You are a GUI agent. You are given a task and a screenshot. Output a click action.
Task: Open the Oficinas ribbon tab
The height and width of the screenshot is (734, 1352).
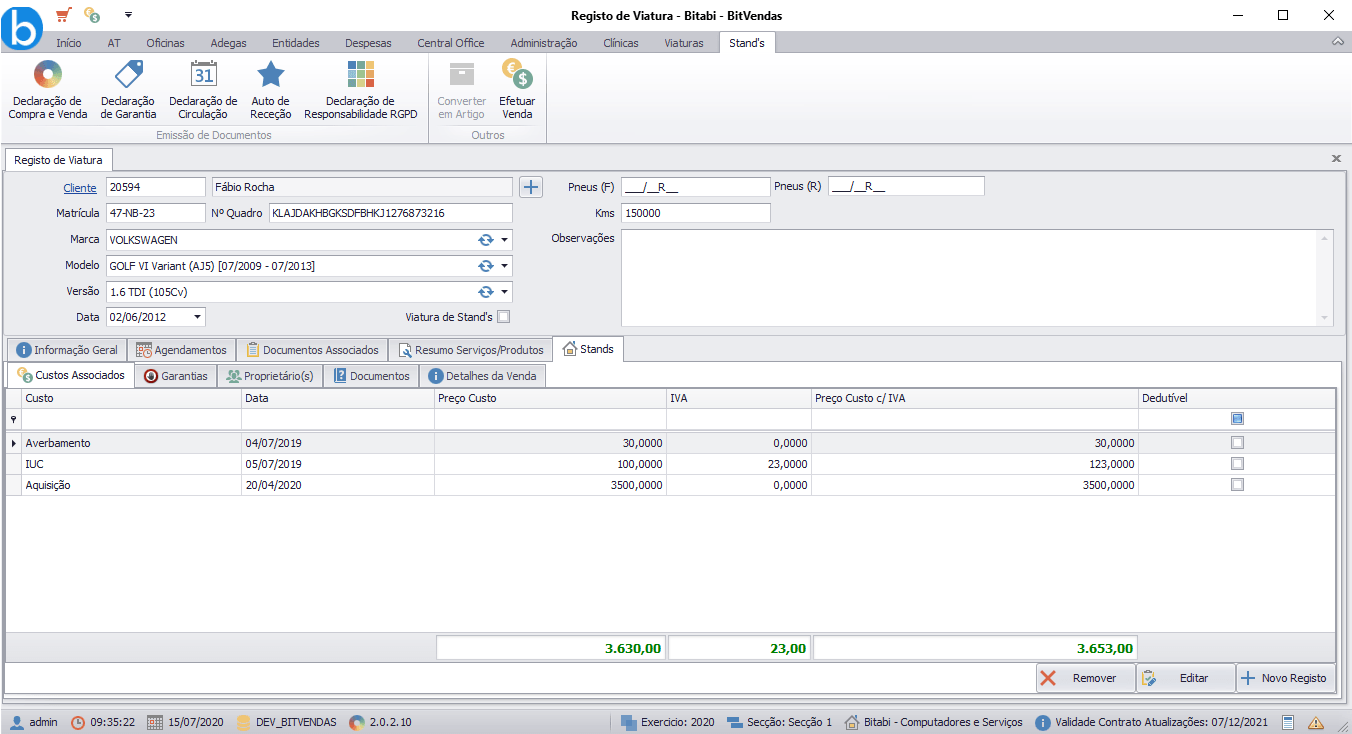(x=165, y=43)
